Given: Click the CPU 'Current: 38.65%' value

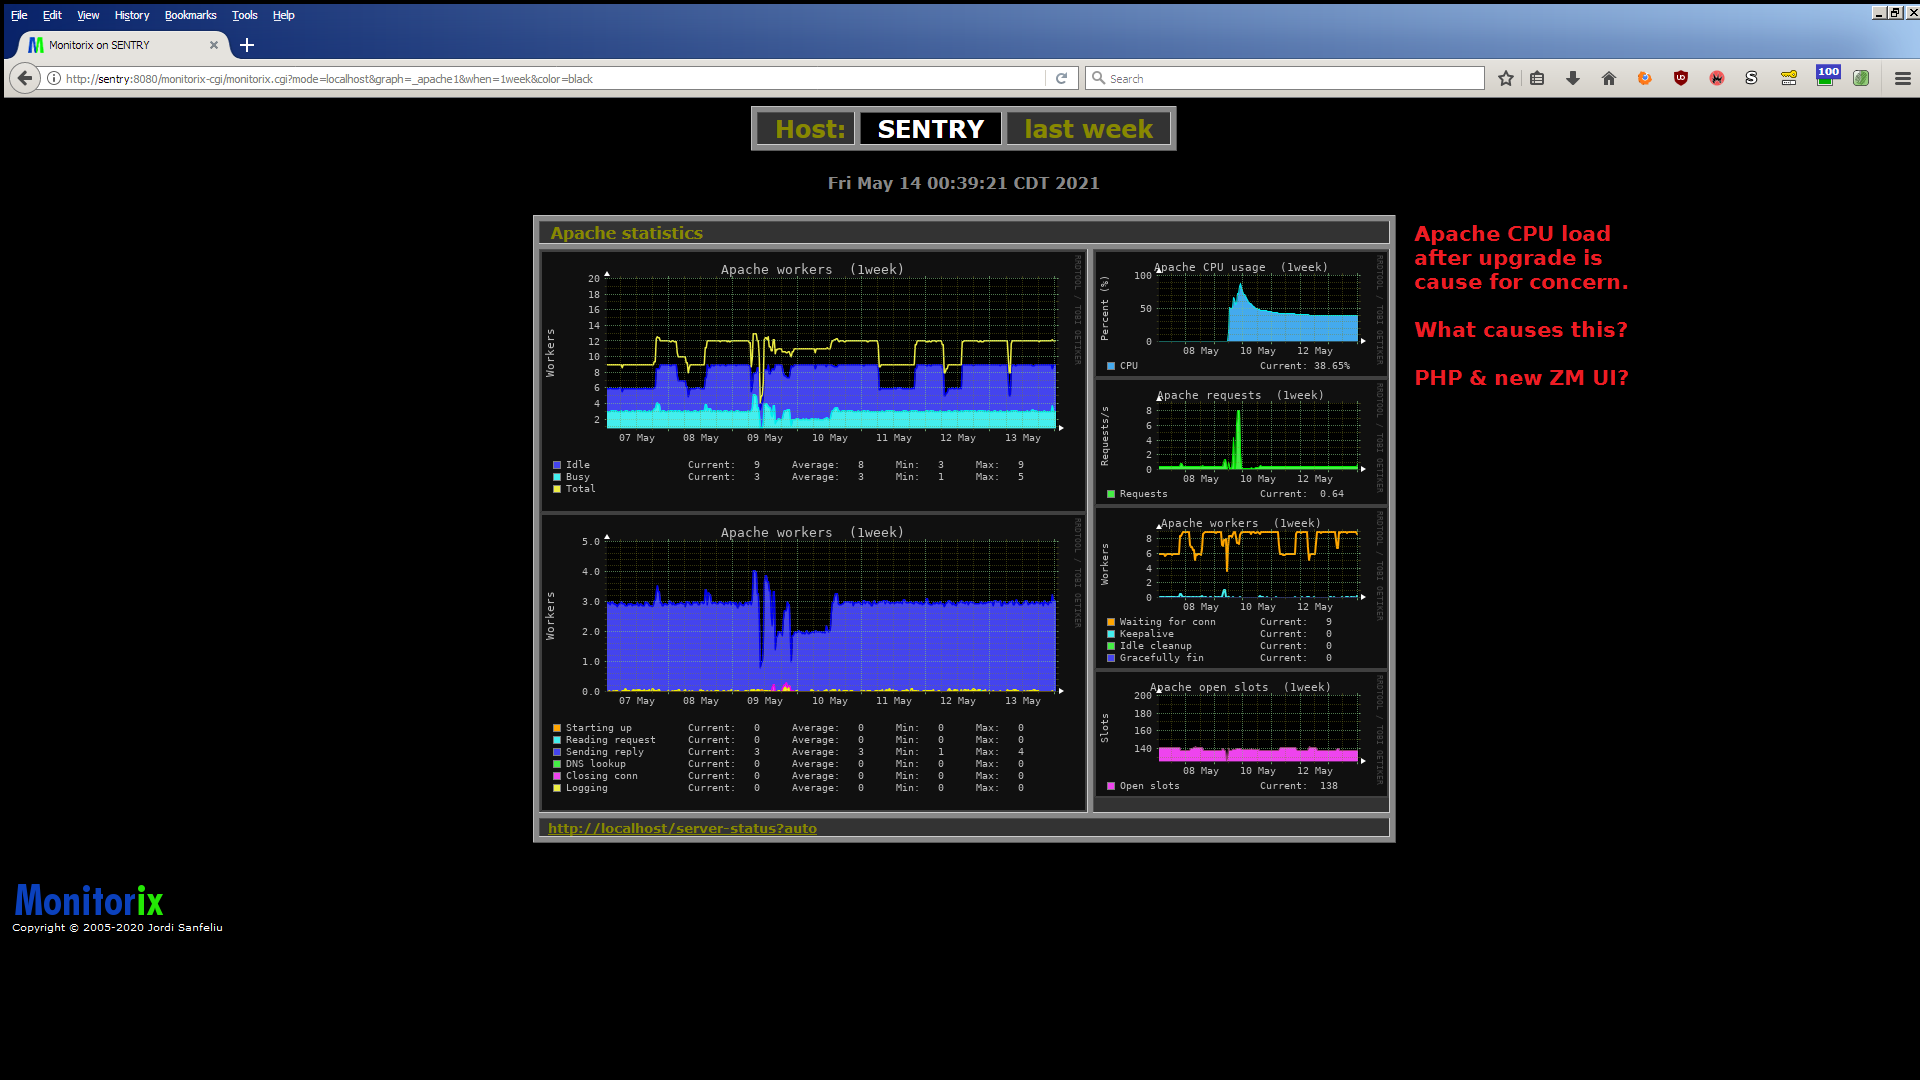Looking at the screenshot, I should point(1304,366).
